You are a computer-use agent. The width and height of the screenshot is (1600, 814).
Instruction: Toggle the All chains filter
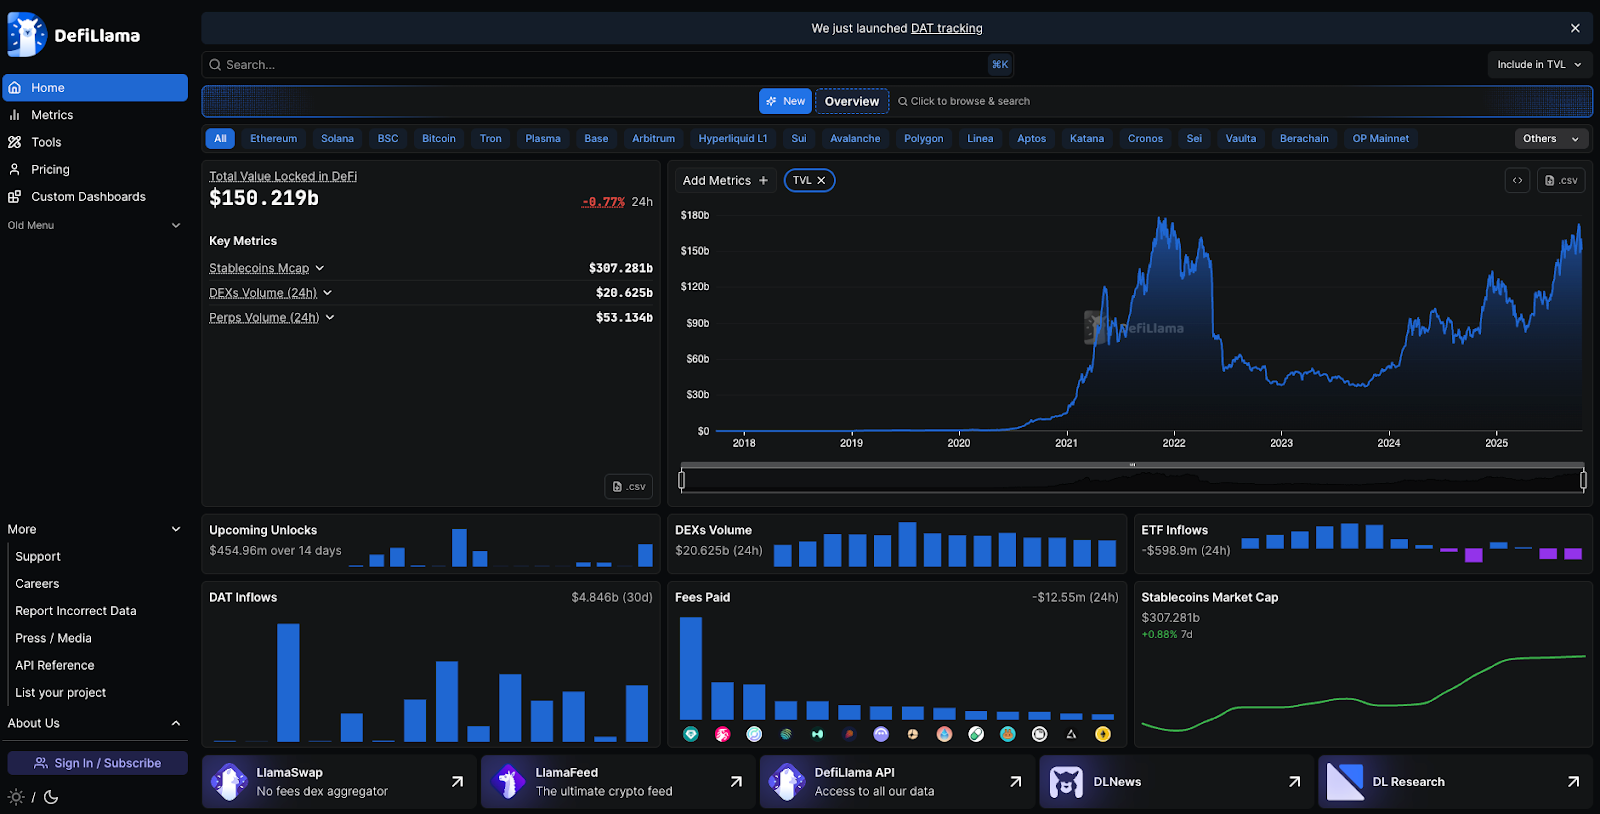220,139
